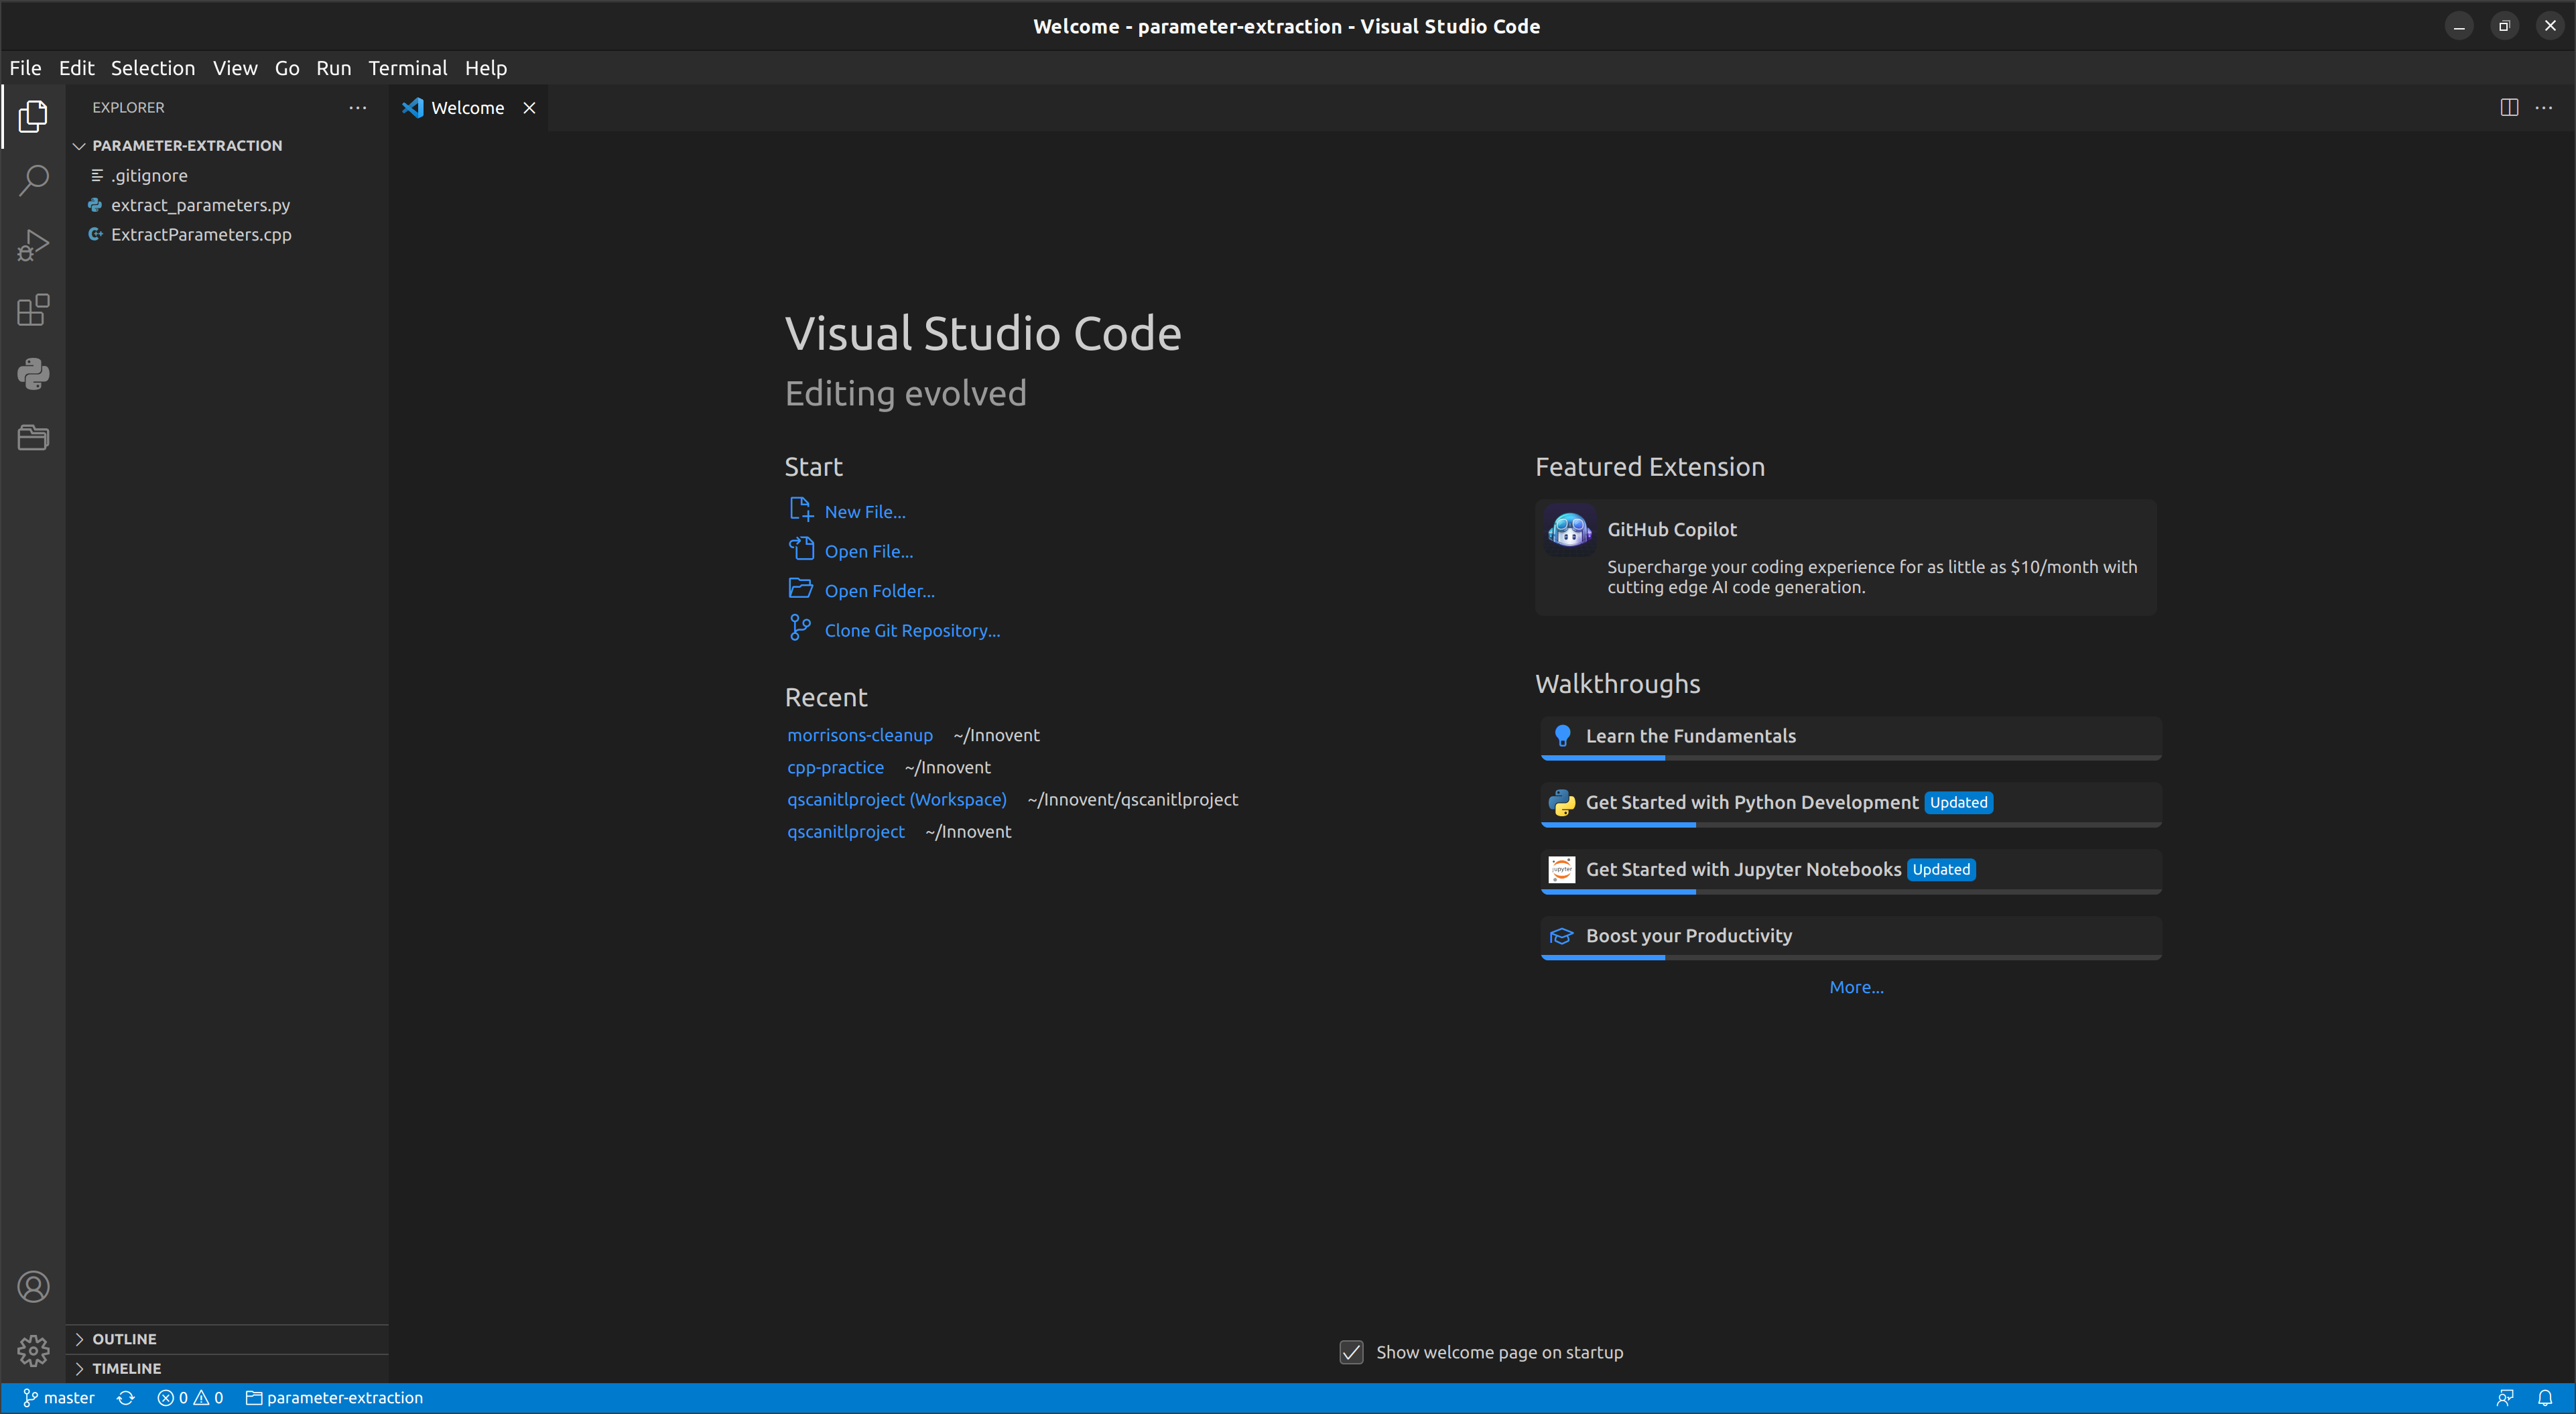Screen dimensions: 2576x1414
Task: Click the sync changes icon in status bar
Action: (126, 1397)
